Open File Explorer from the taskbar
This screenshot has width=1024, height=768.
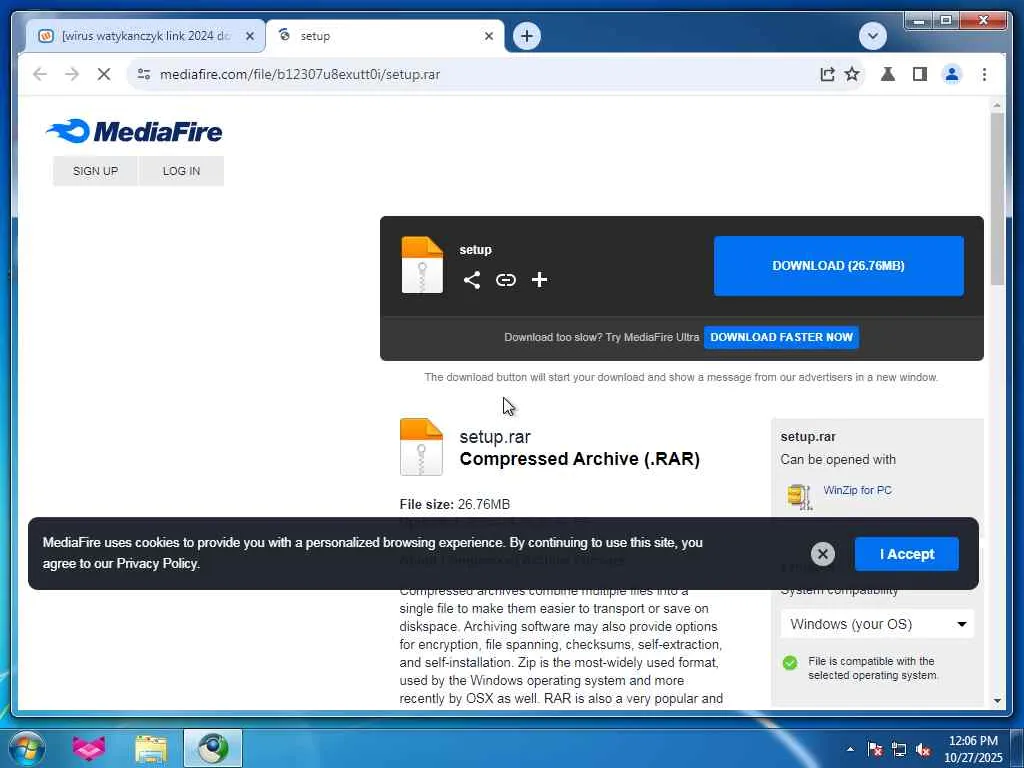pyautogui.click(x=151, y=748)
